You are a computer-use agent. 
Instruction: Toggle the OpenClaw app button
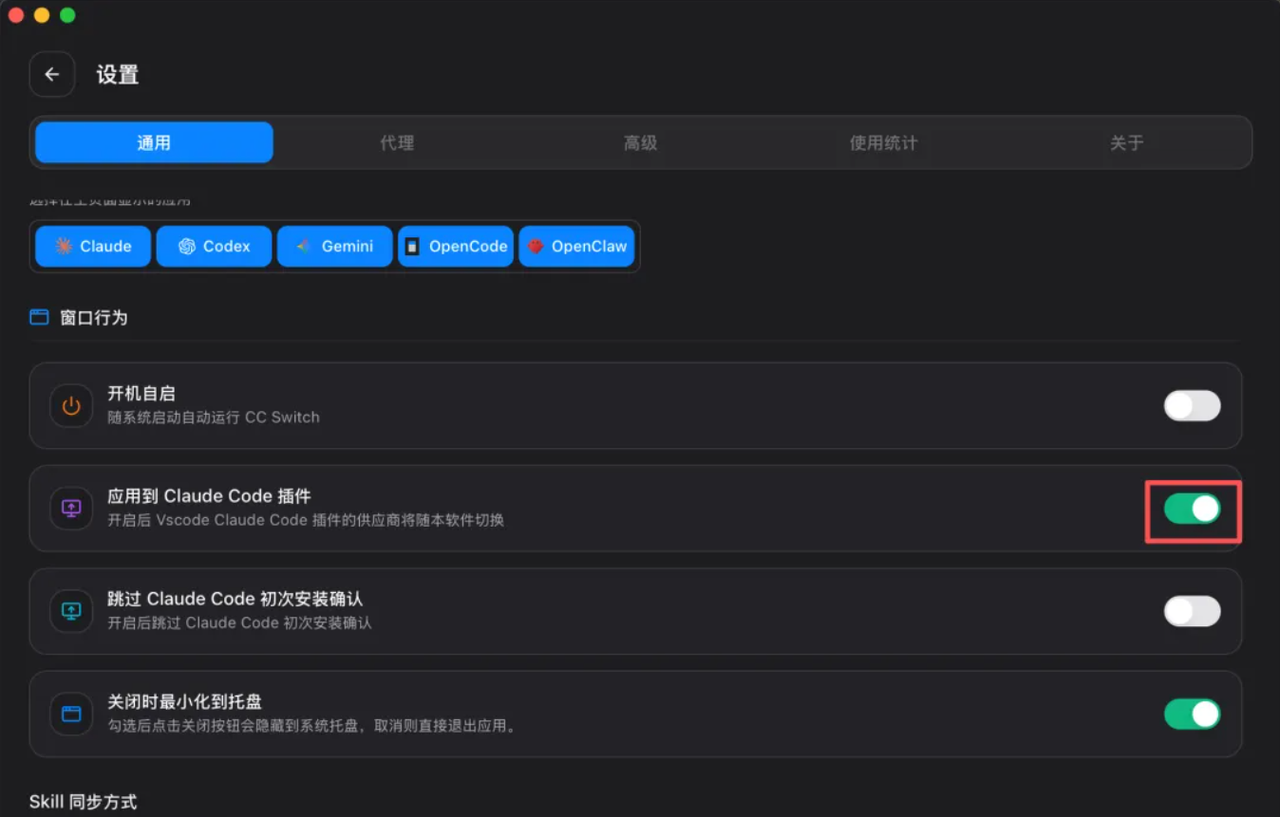click(577, 246)
